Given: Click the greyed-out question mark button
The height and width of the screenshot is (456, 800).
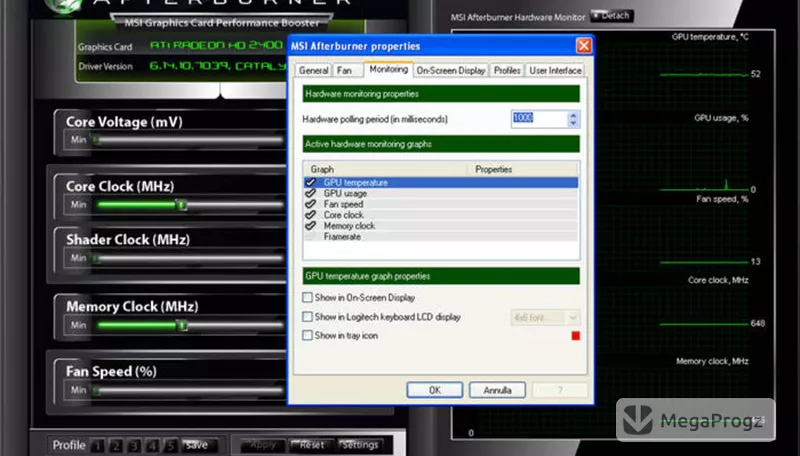Looking at the screenshot, I should click(x=560, y=390).
